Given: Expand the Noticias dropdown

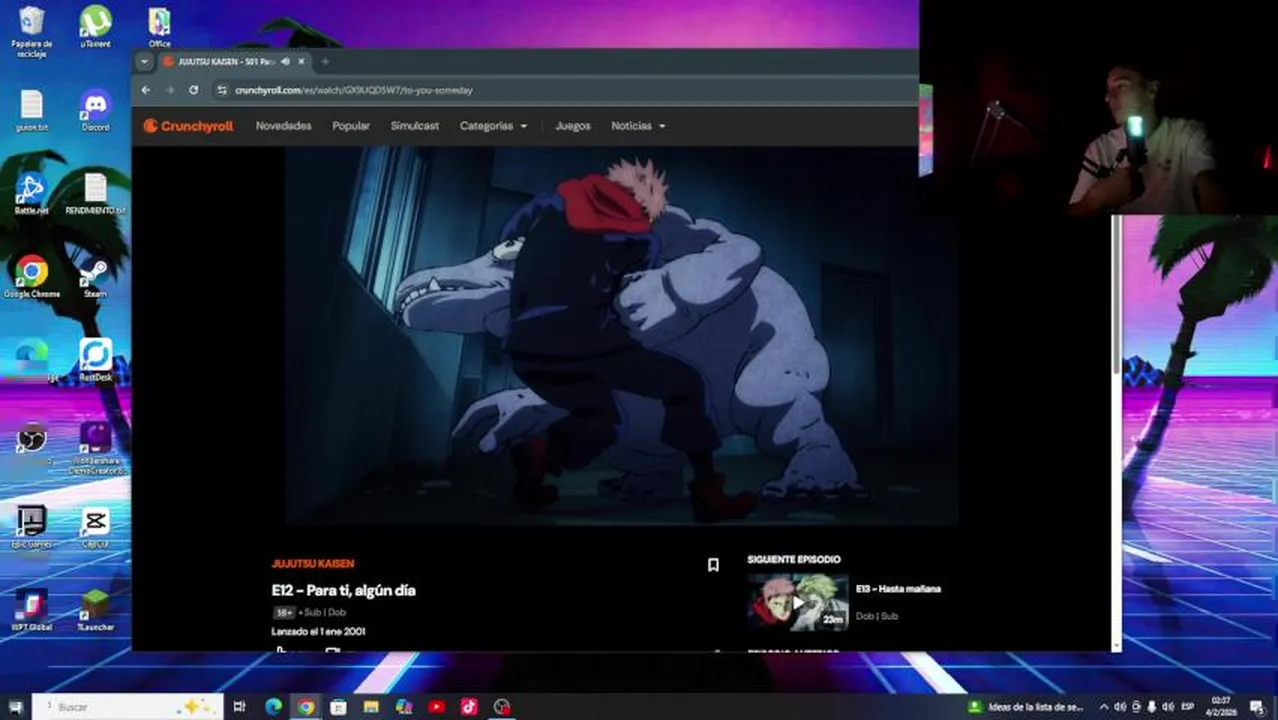Looking at the screenshot, I should coord(638,126).
